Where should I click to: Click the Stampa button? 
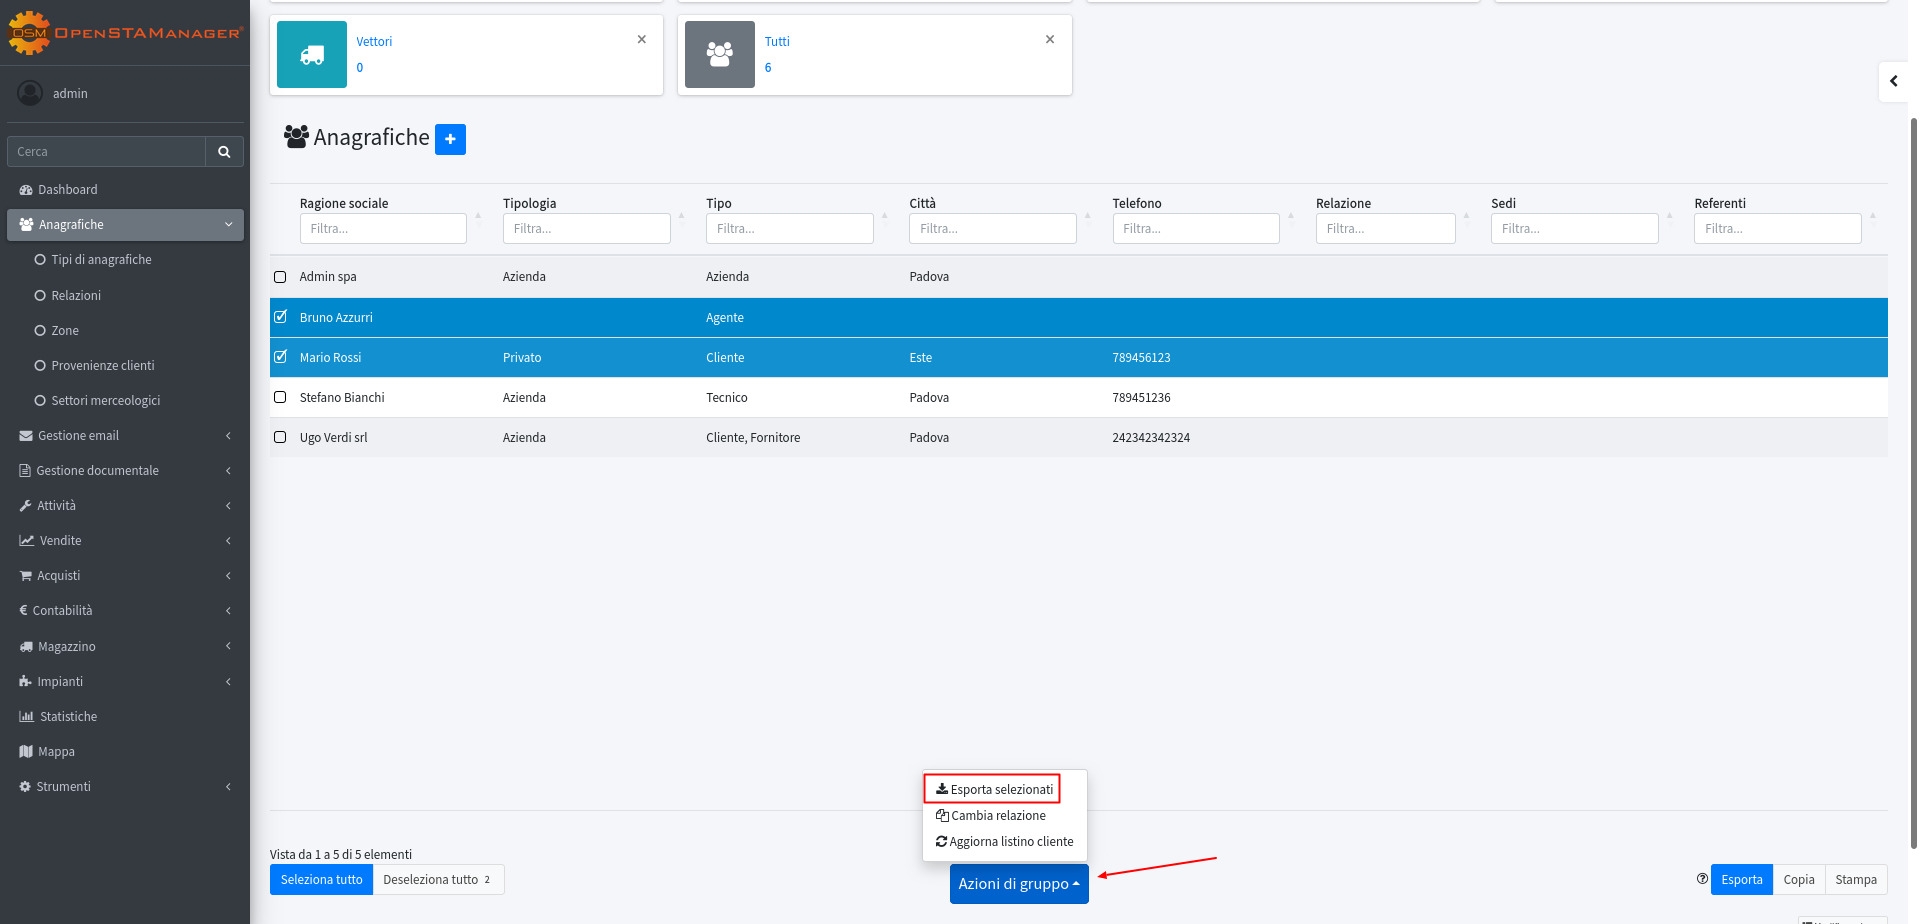point(1855,880)
